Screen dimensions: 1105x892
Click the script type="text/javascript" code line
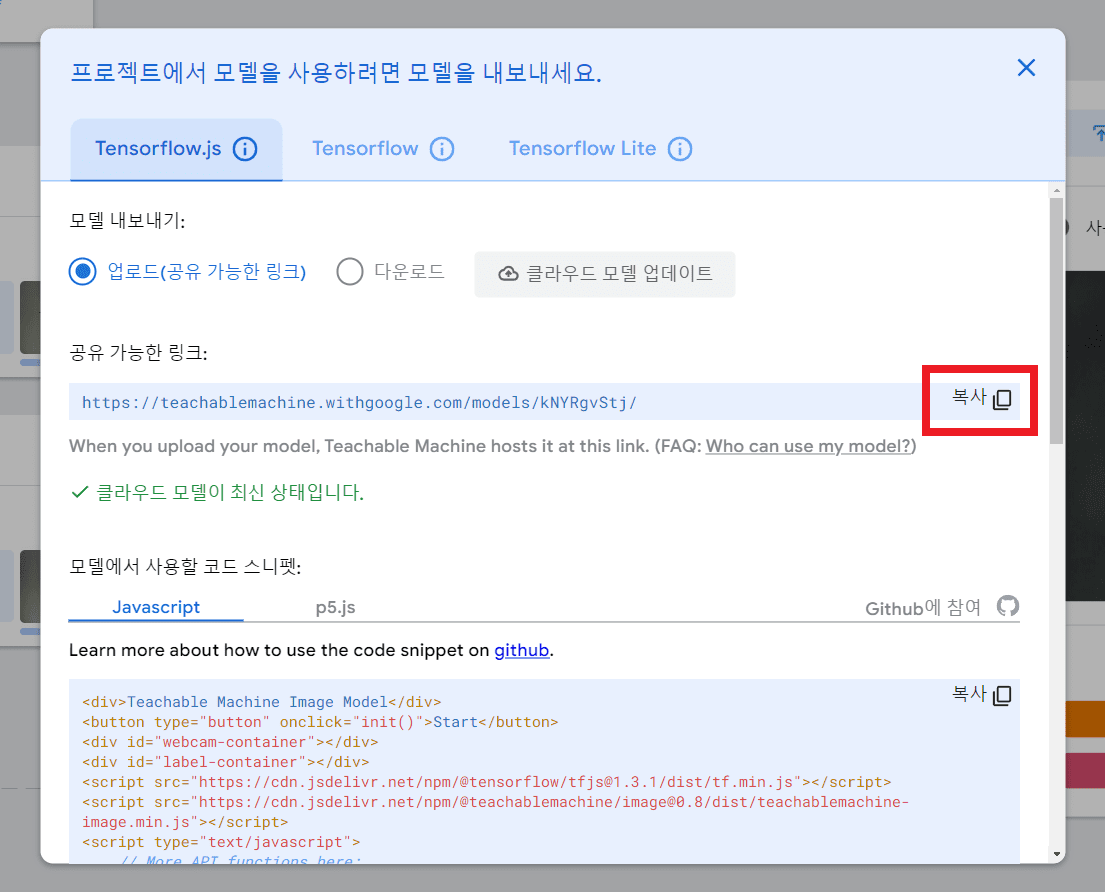pyautogui.click(x=221, y=842)
